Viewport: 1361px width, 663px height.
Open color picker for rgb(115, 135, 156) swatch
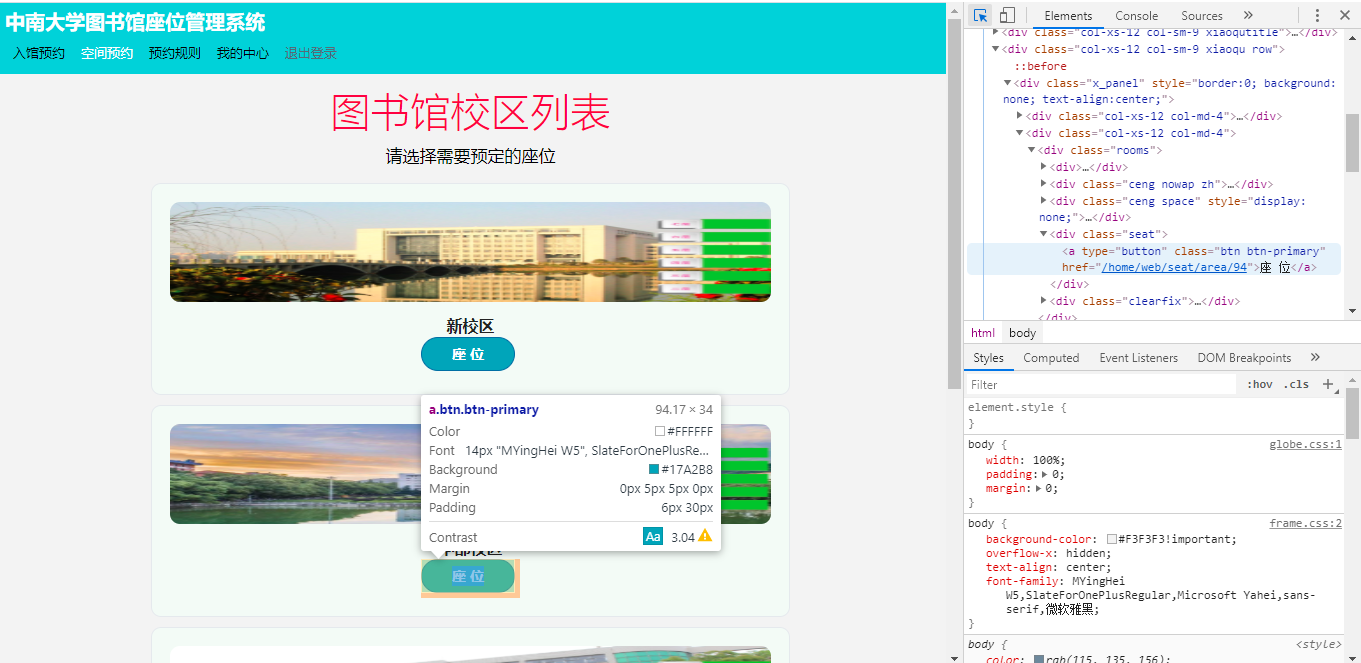pyautogui.click(x=1038, y=660)
